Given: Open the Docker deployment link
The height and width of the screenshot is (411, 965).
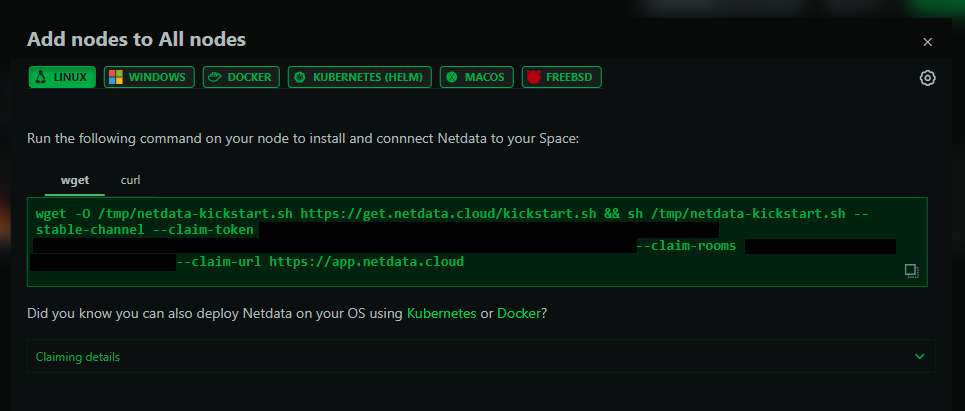Looking at the screenshot, I should tap(519, 313).
